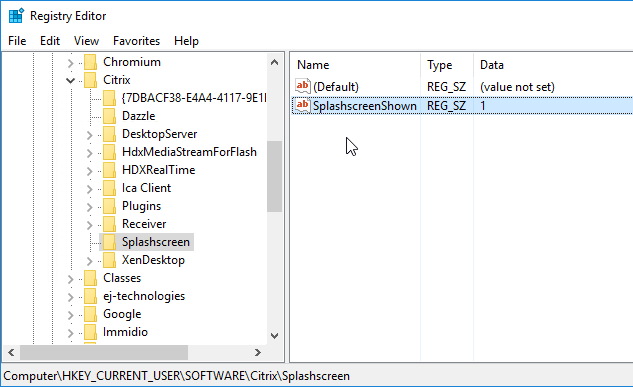Click the Immidio folder icon

tap(90, 332)
